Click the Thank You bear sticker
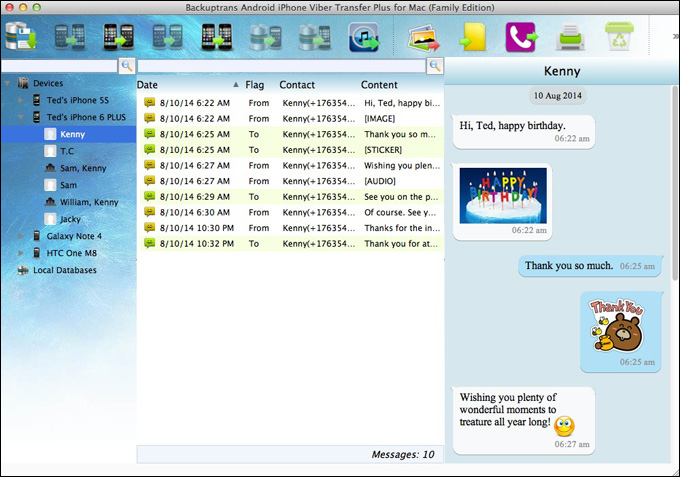 (617, 325)
